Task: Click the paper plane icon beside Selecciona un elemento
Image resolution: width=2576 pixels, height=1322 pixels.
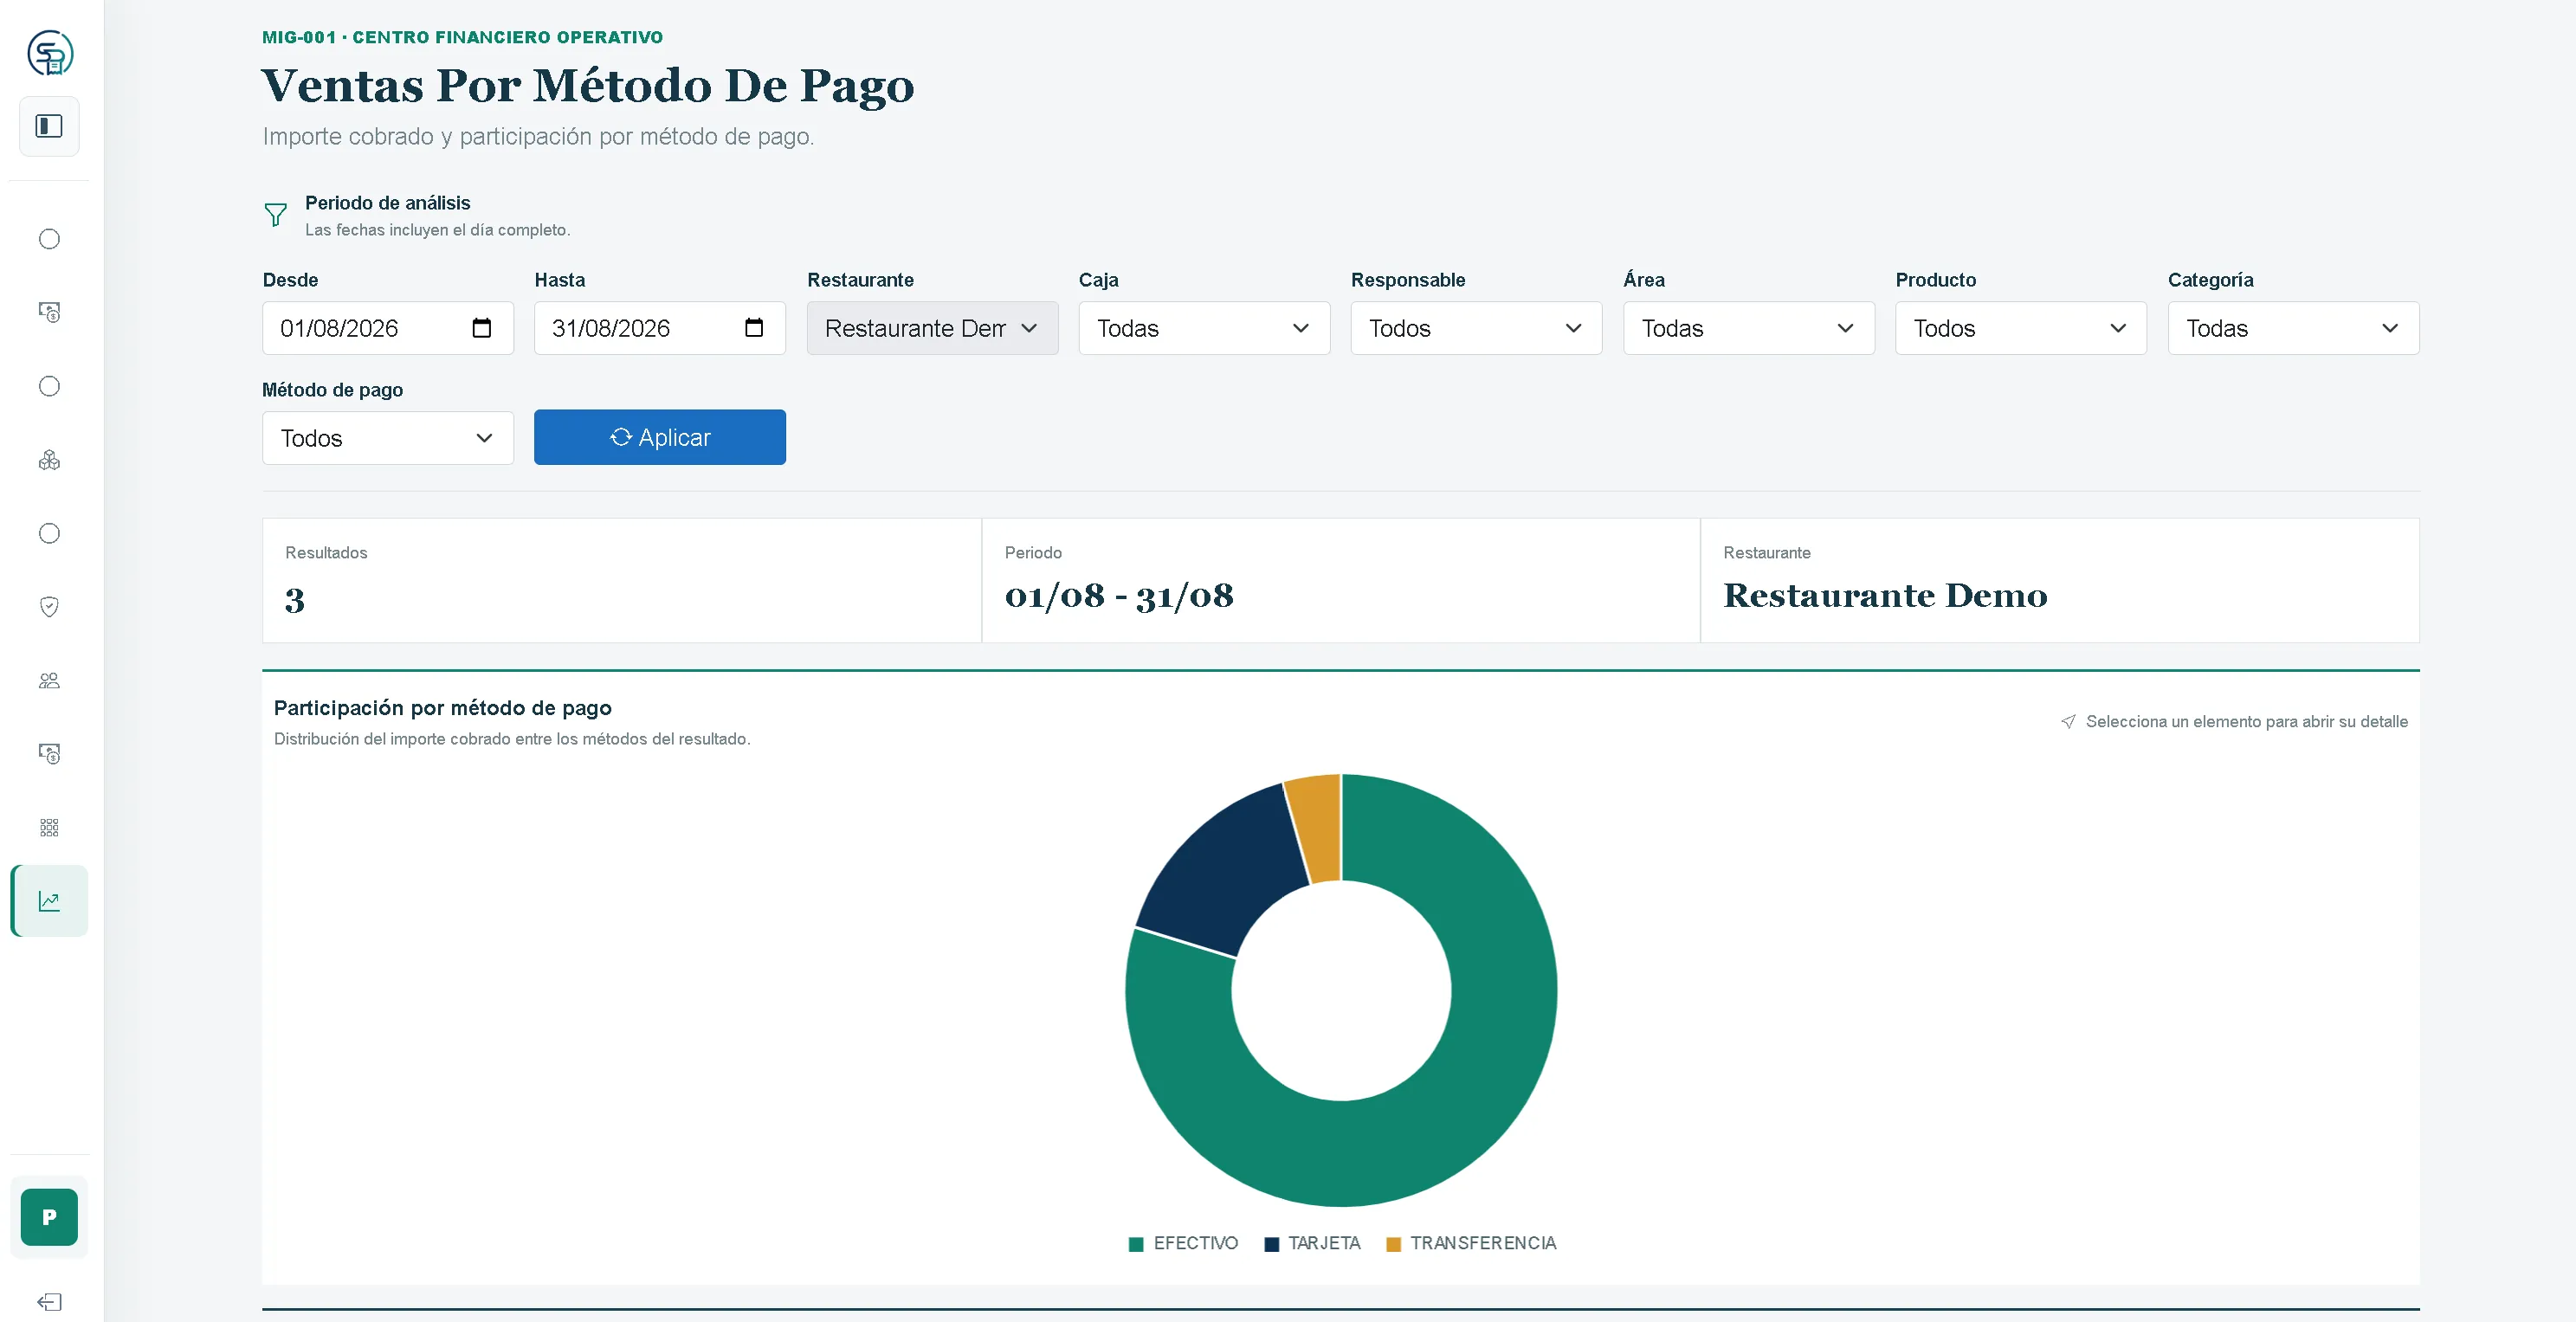Action: pos(2068,722)
